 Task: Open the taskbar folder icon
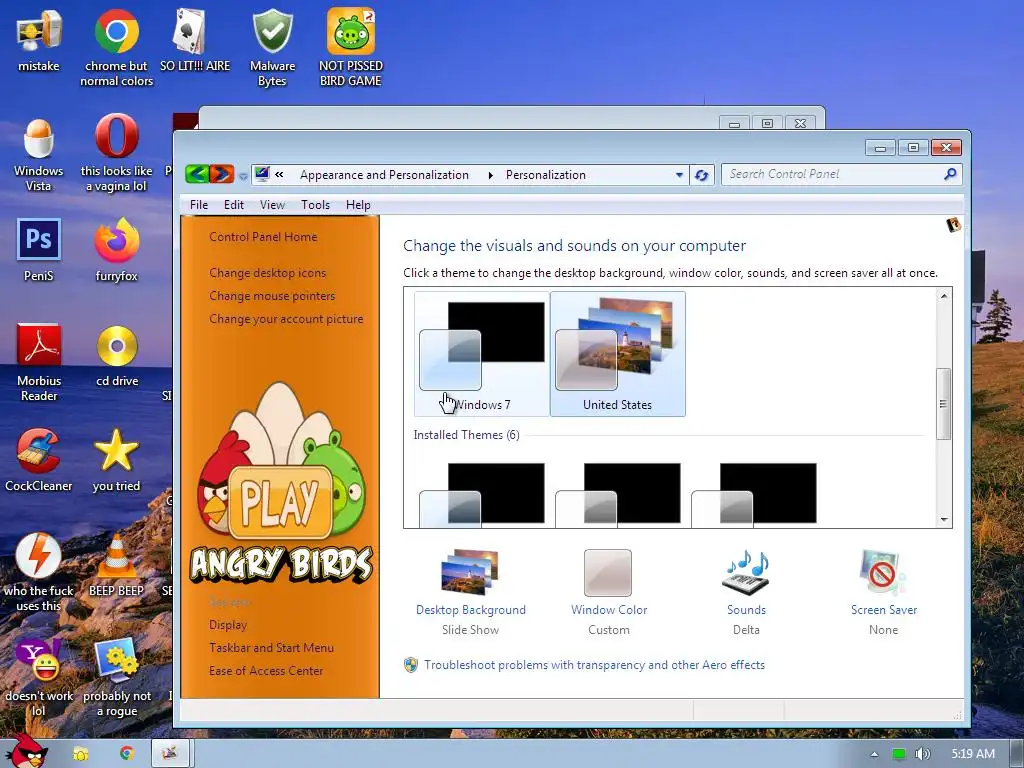point(80,754)
